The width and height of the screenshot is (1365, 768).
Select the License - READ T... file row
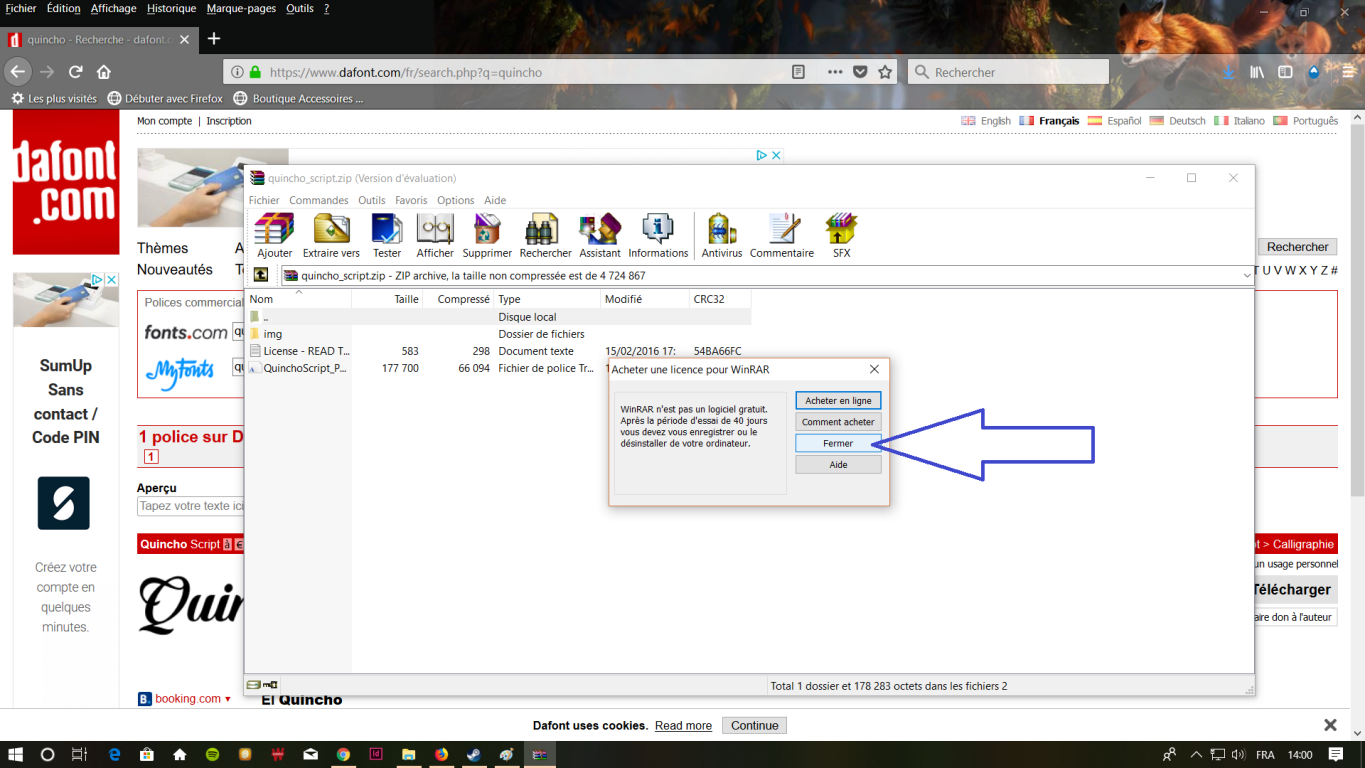[500, 351]
